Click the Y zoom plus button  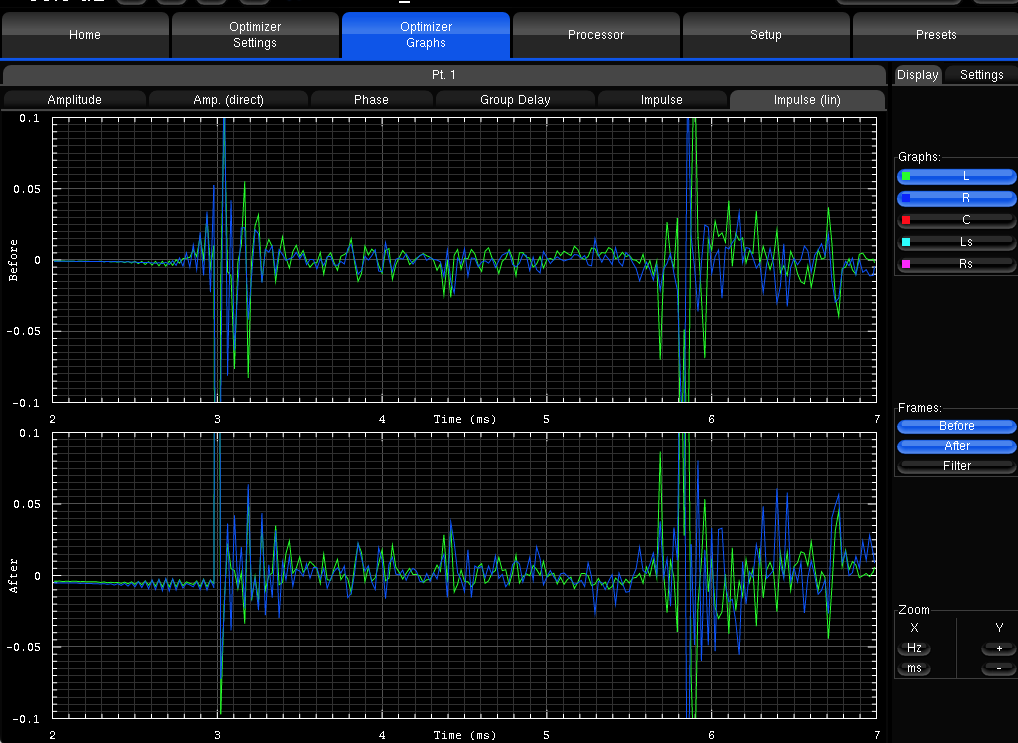click(998, 648)
